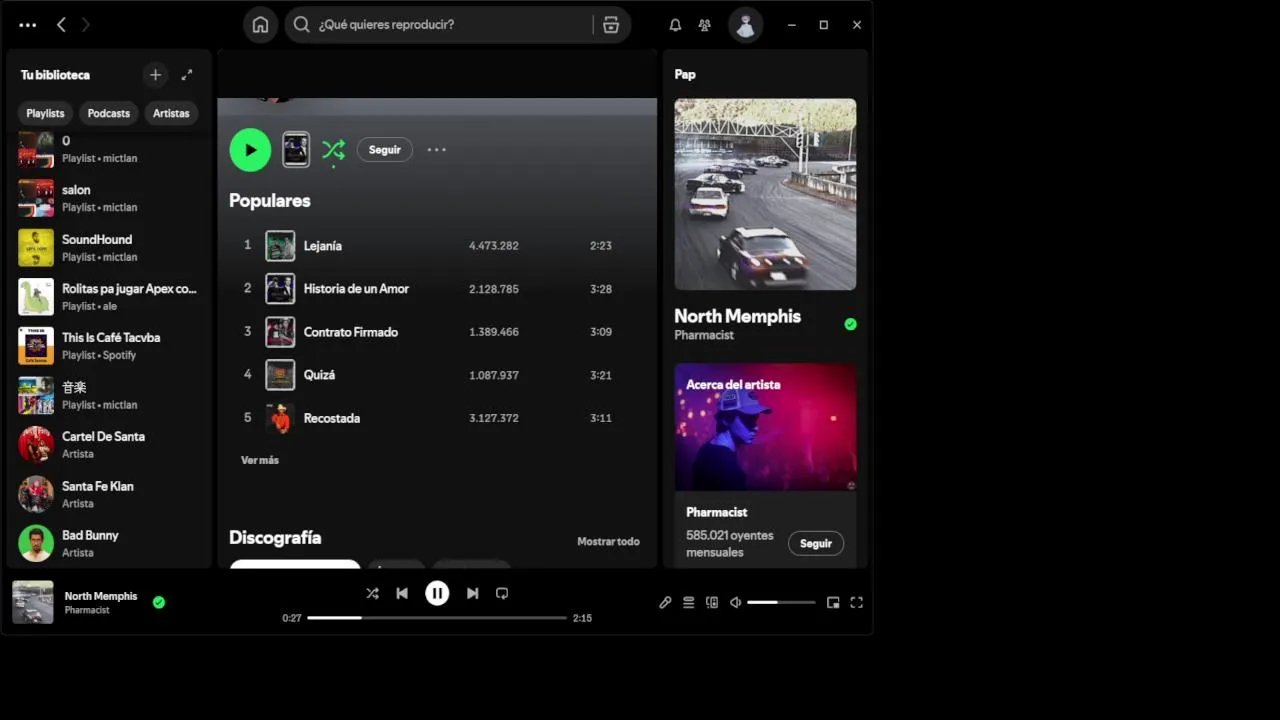
Task: Open Mostrar todo for Discografía
Action: tap(608, 541)
